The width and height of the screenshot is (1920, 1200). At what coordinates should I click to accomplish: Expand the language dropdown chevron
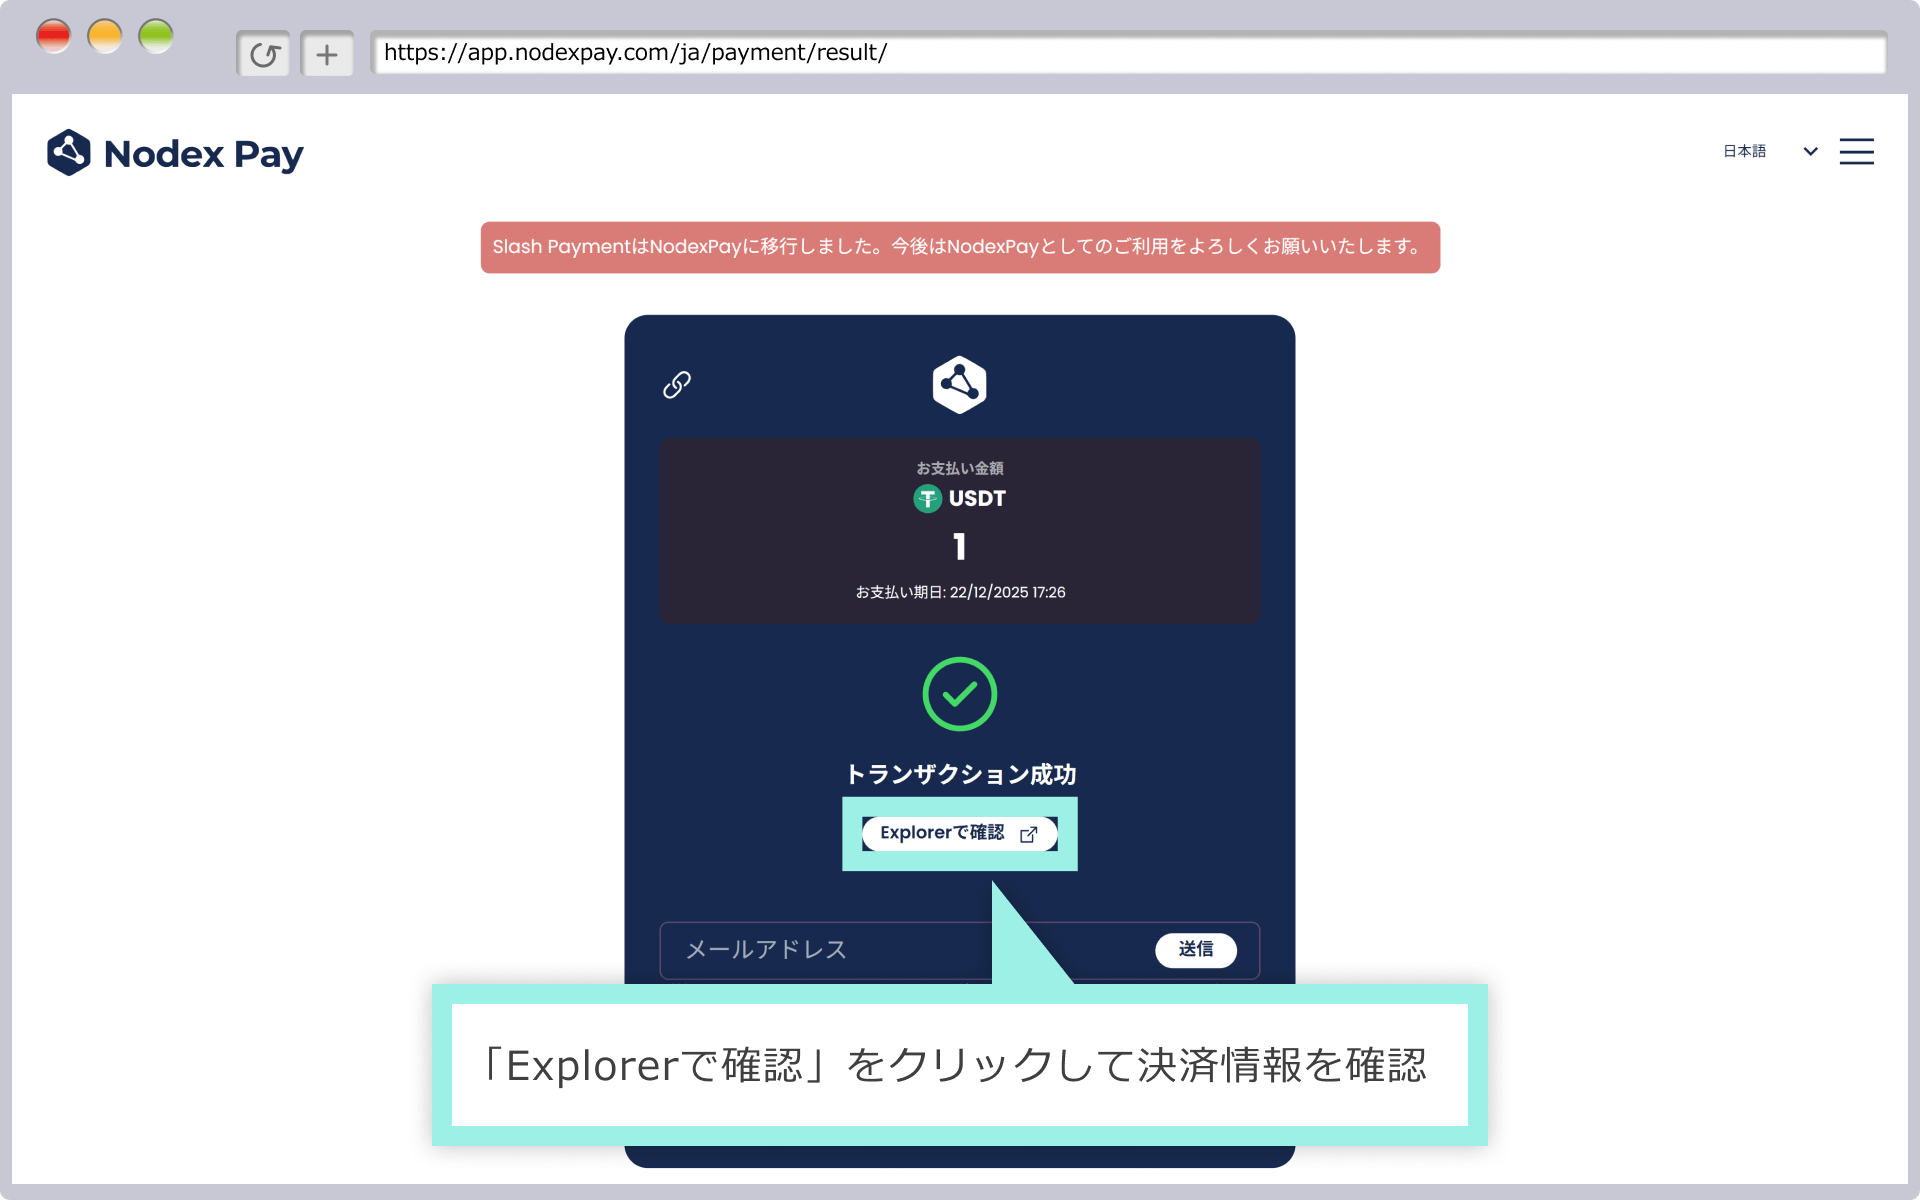(x=1810, y=152)
